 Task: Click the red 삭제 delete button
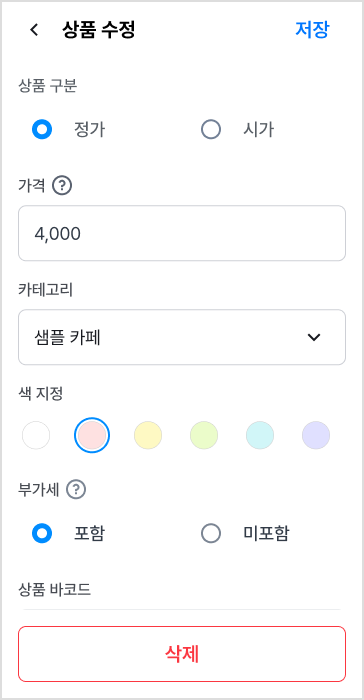pos(182,654)
